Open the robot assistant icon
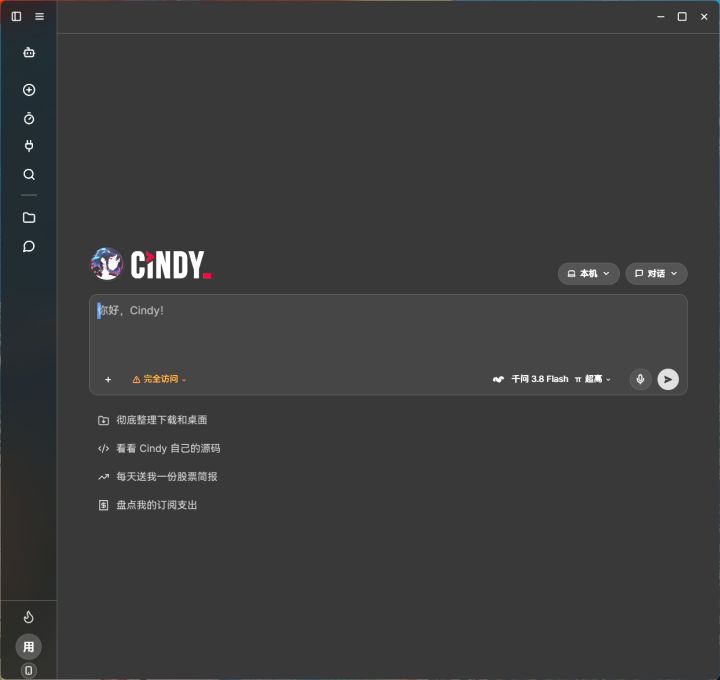720x680 pixels. (29, 52)
